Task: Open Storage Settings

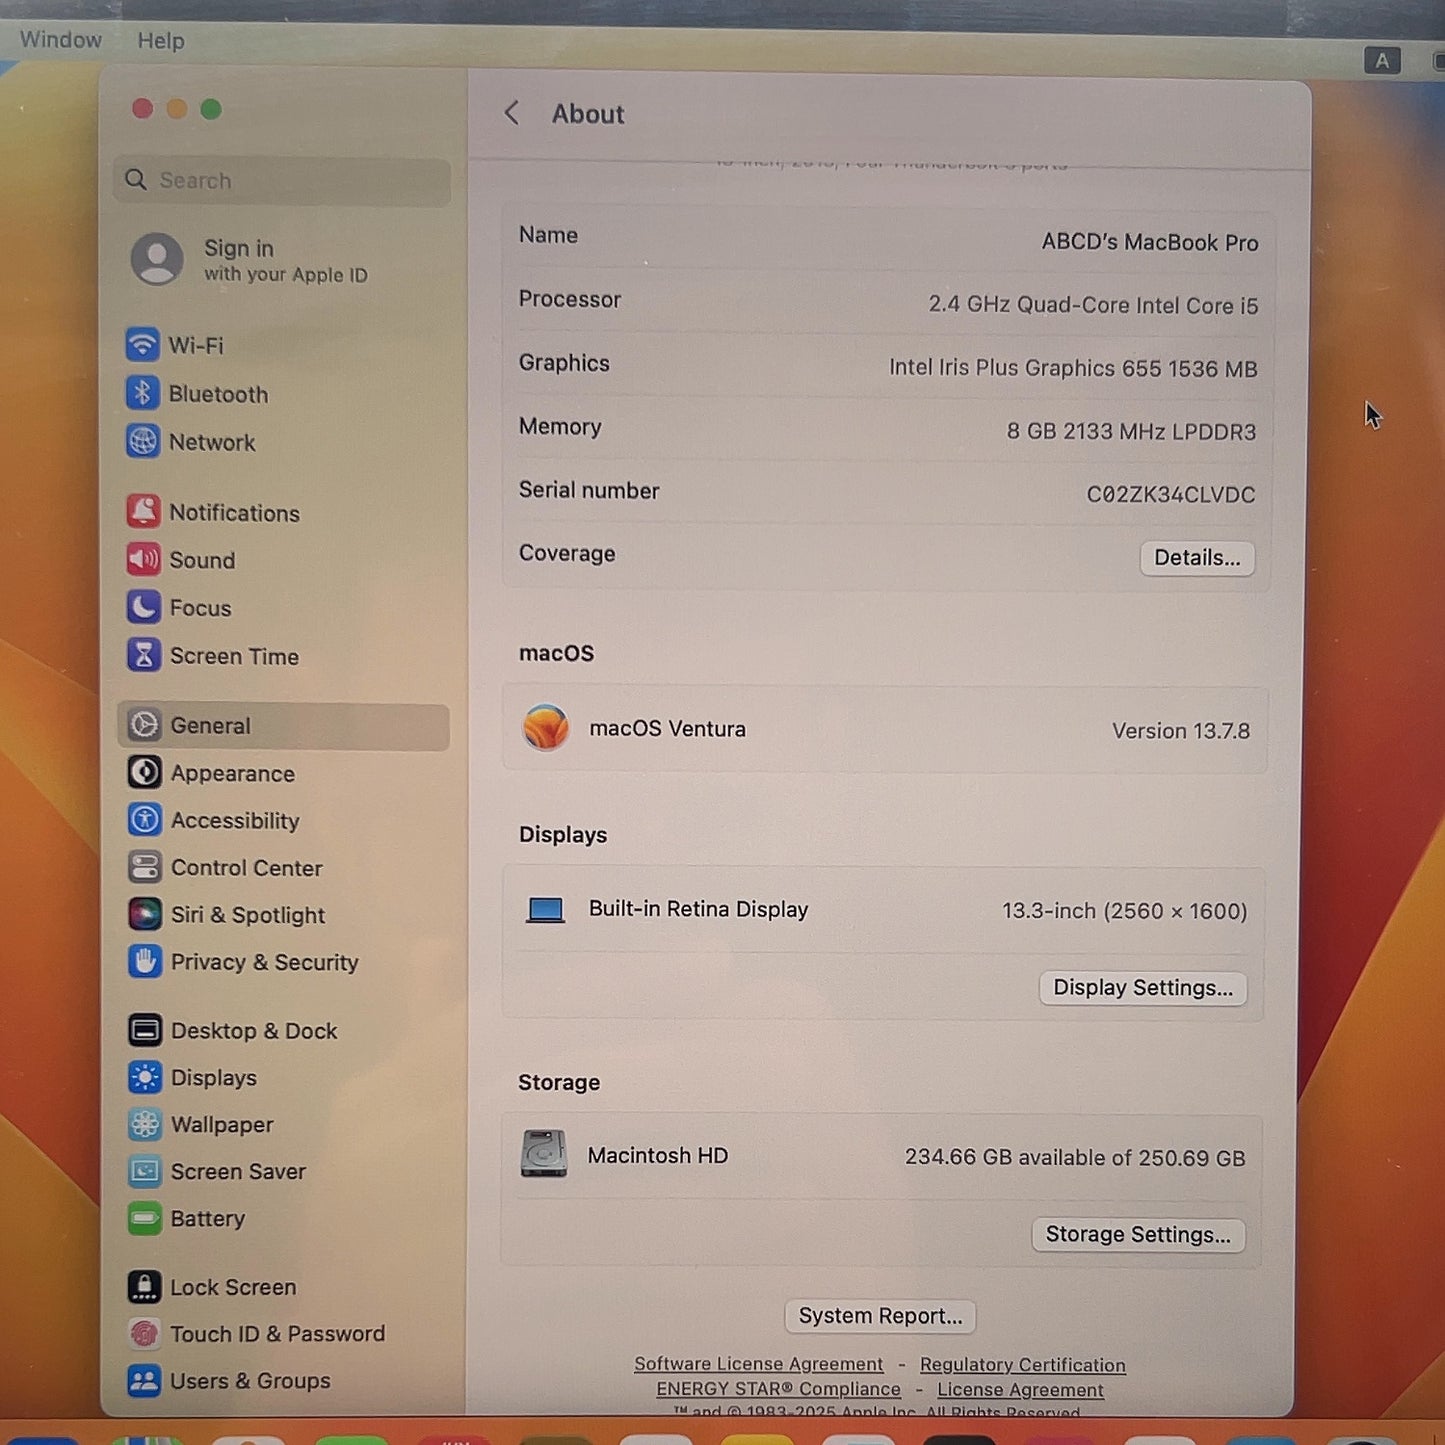Action: pos(1138,1235)
